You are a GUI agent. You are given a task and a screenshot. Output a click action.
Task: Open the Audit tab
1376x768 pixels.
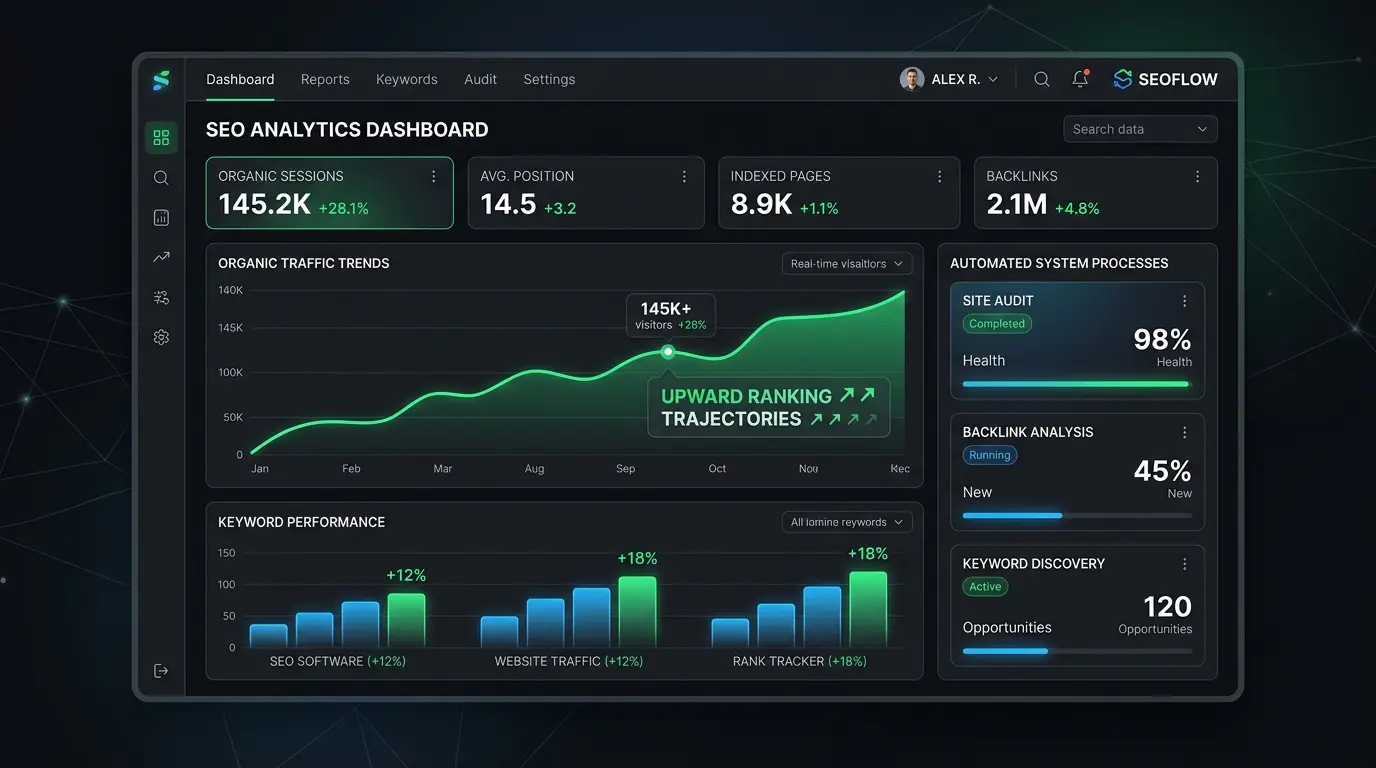pos(481,79)
